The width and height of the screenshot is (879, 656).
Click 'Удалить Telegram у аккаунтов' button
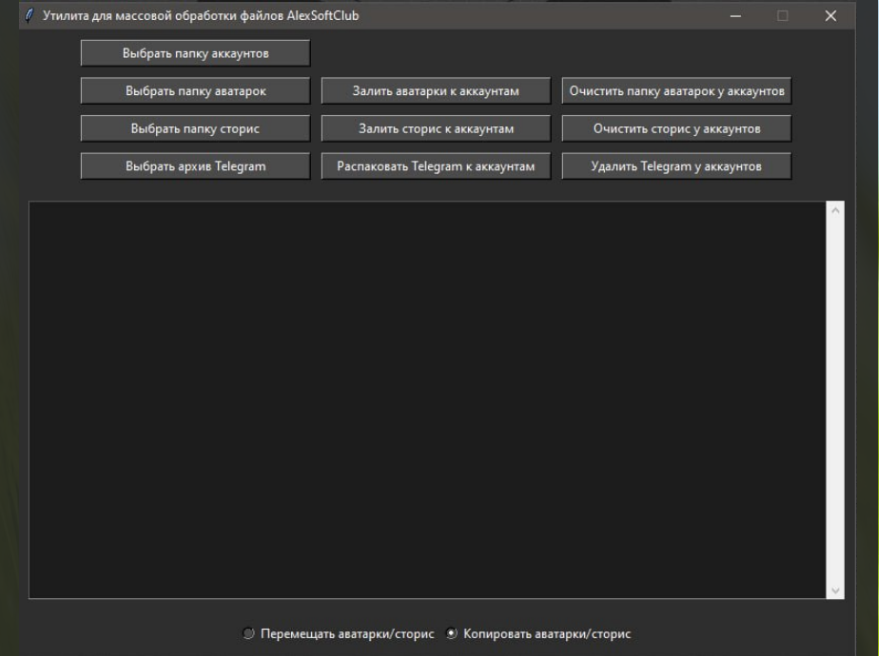(x=677, y=166)
